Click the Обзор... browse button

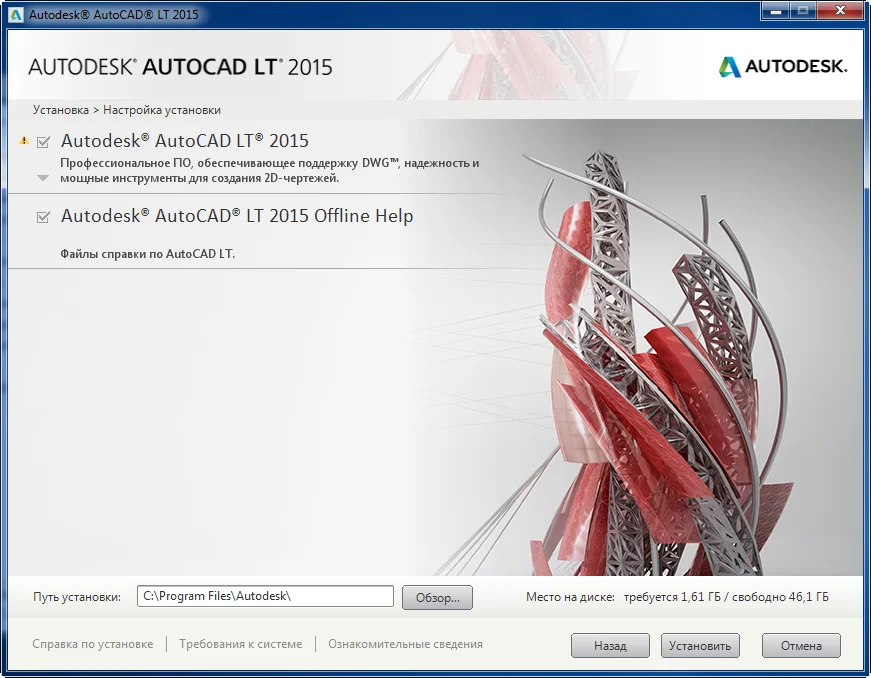coord(437,597)
